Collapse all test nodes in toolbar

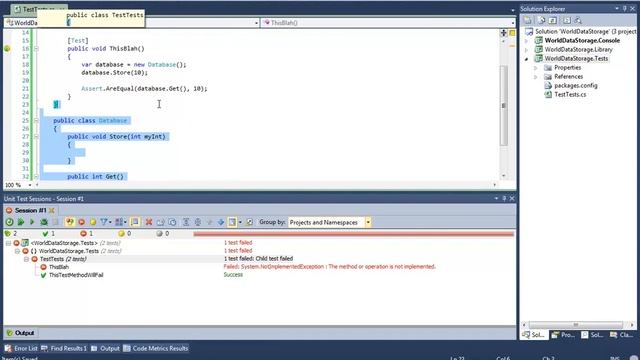198,222
